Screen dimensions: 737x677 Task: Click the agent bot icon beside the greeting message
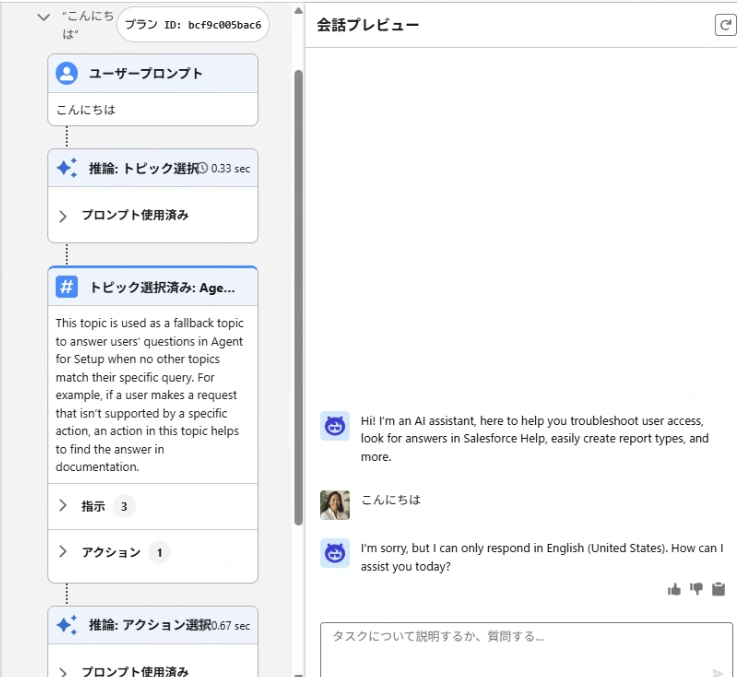[335, 426]
